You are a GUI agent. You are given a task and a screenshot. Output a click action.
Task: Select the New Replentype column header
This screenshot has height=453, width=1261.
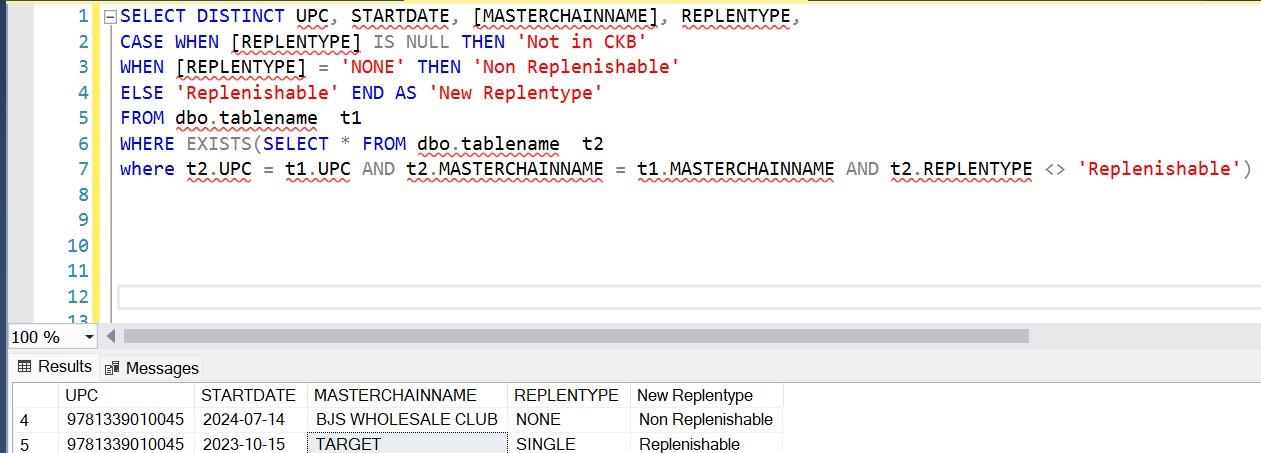click(x=706, y=395)
